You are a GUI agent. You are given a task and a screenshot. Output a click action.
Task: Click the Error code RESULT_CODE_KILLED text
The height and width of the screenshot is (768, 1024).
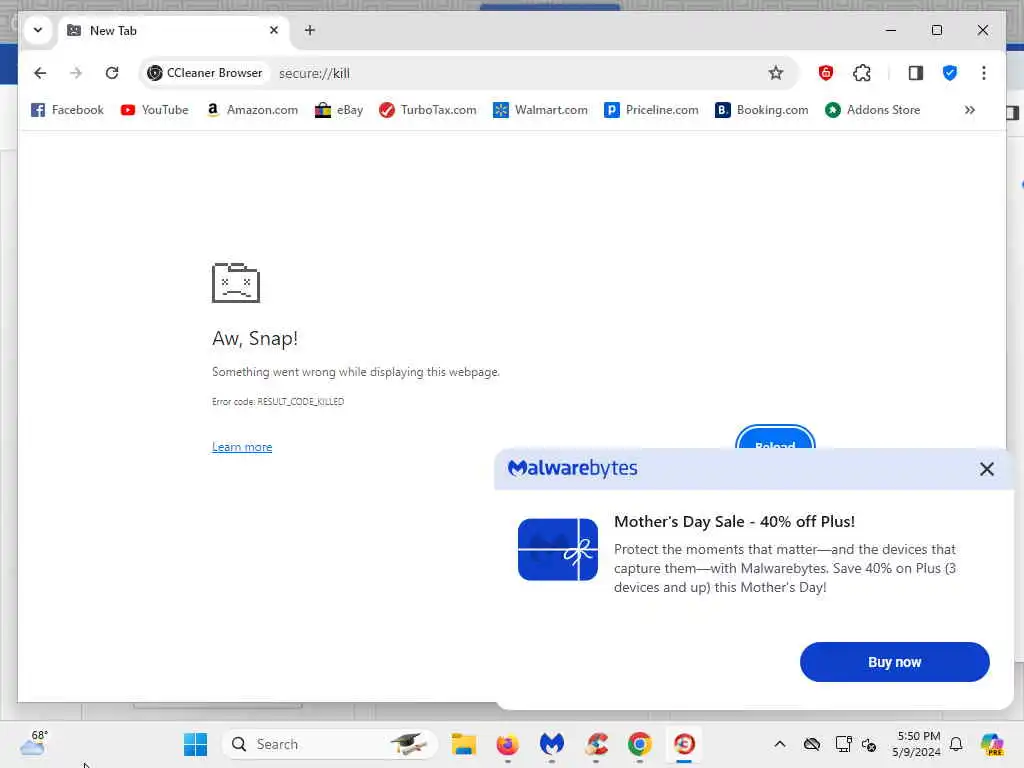278,402
